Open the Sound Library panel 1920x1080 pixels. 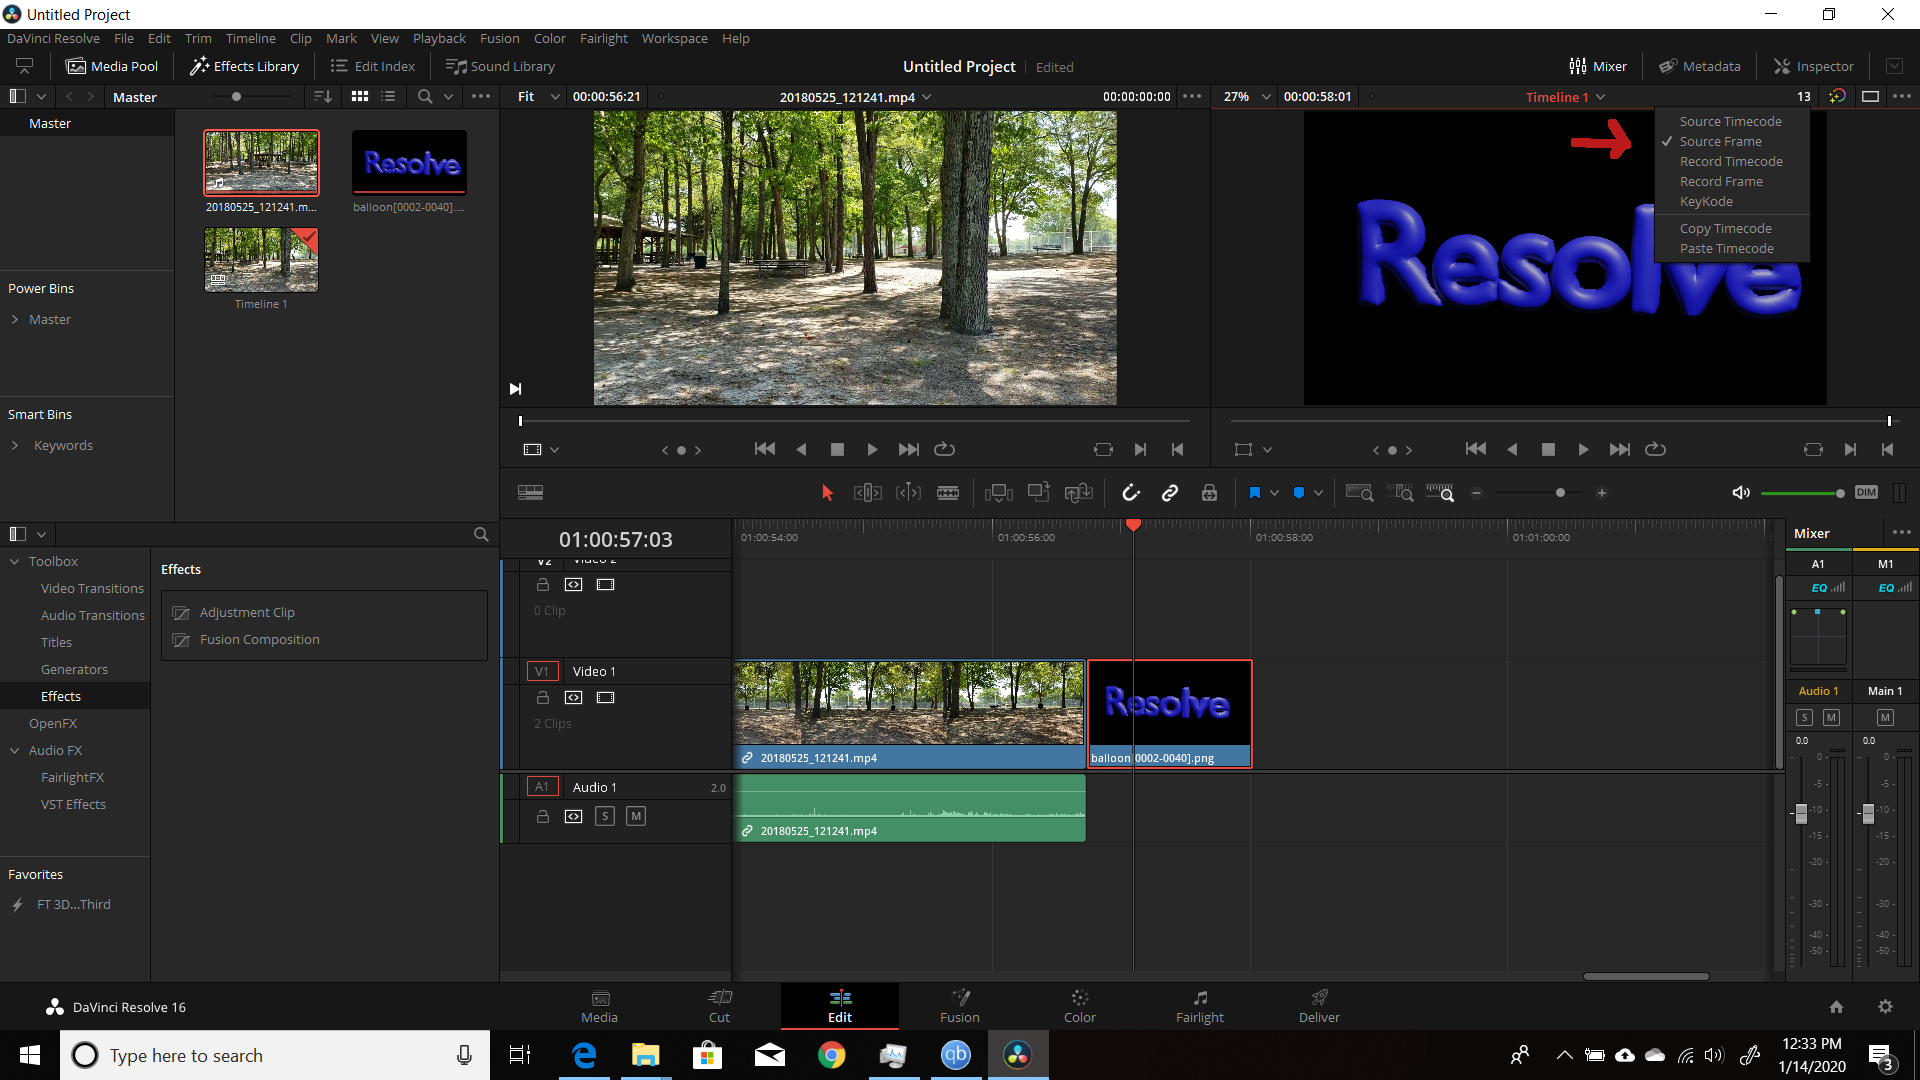click(x=500, y=66)
